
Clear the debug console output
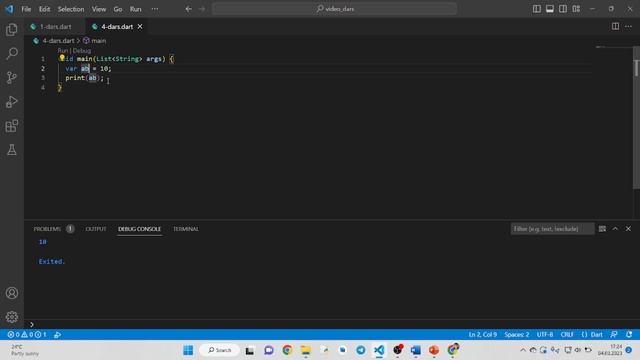602,229
